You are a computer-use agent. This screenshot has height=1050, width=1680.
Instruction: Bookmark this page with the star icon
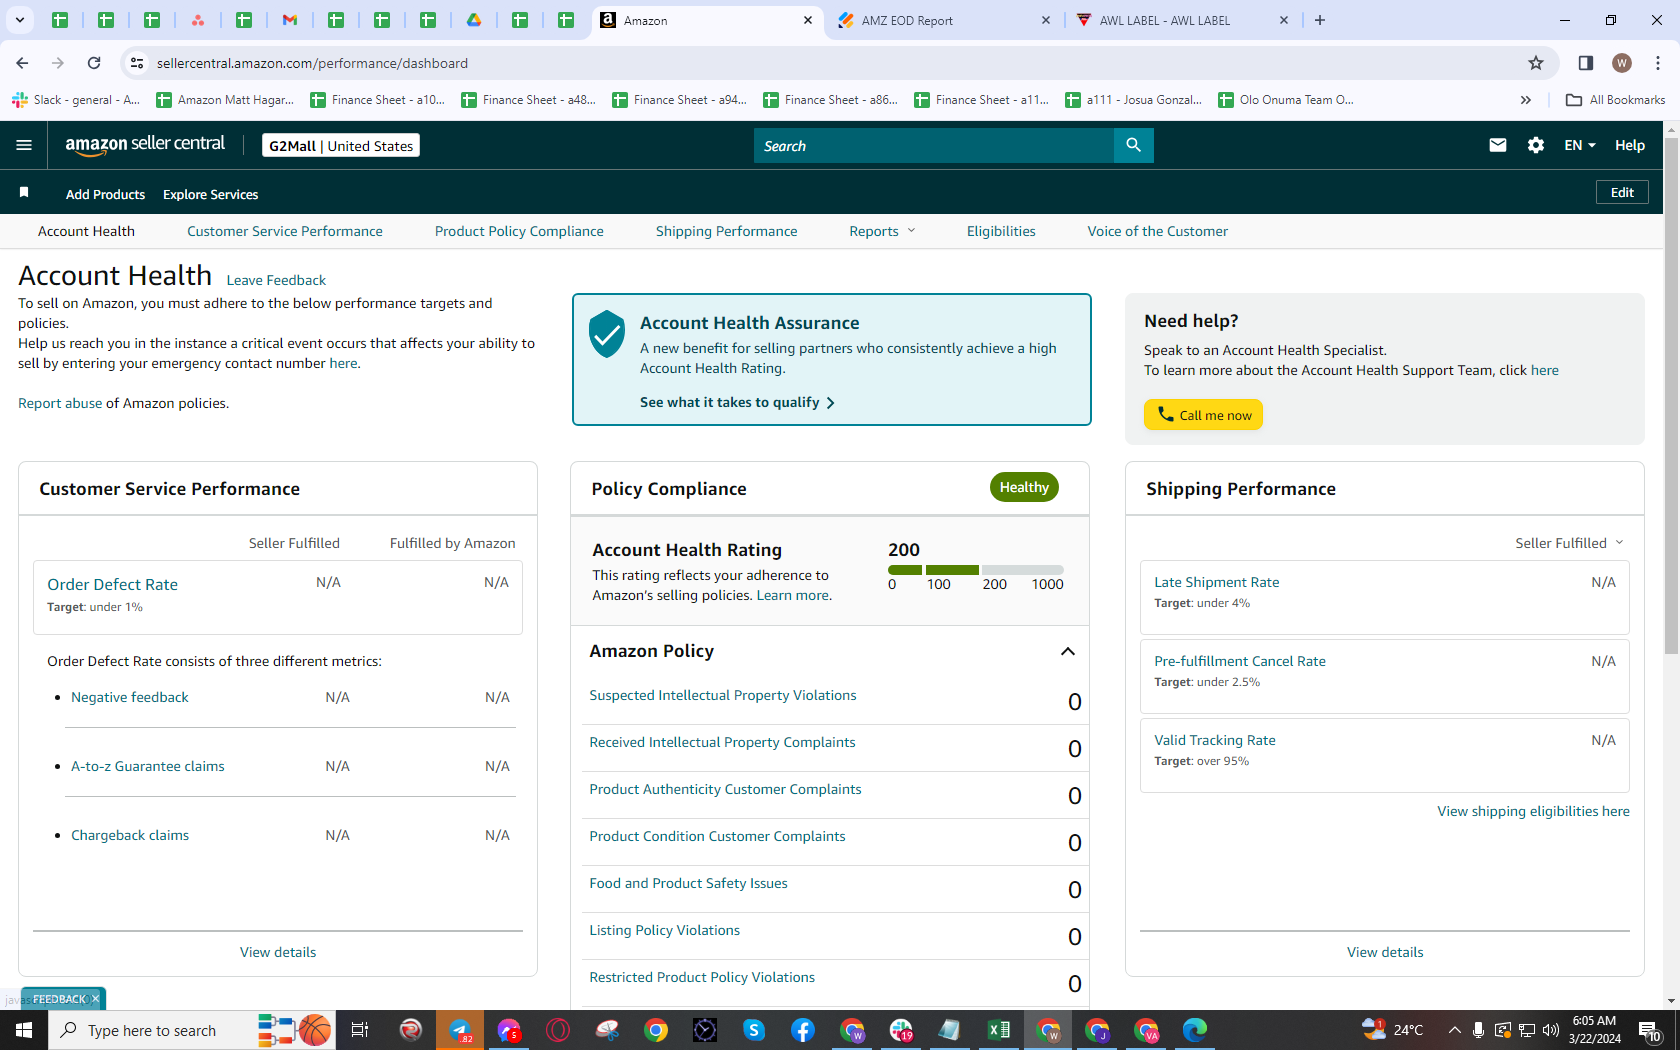point(1536,63)
